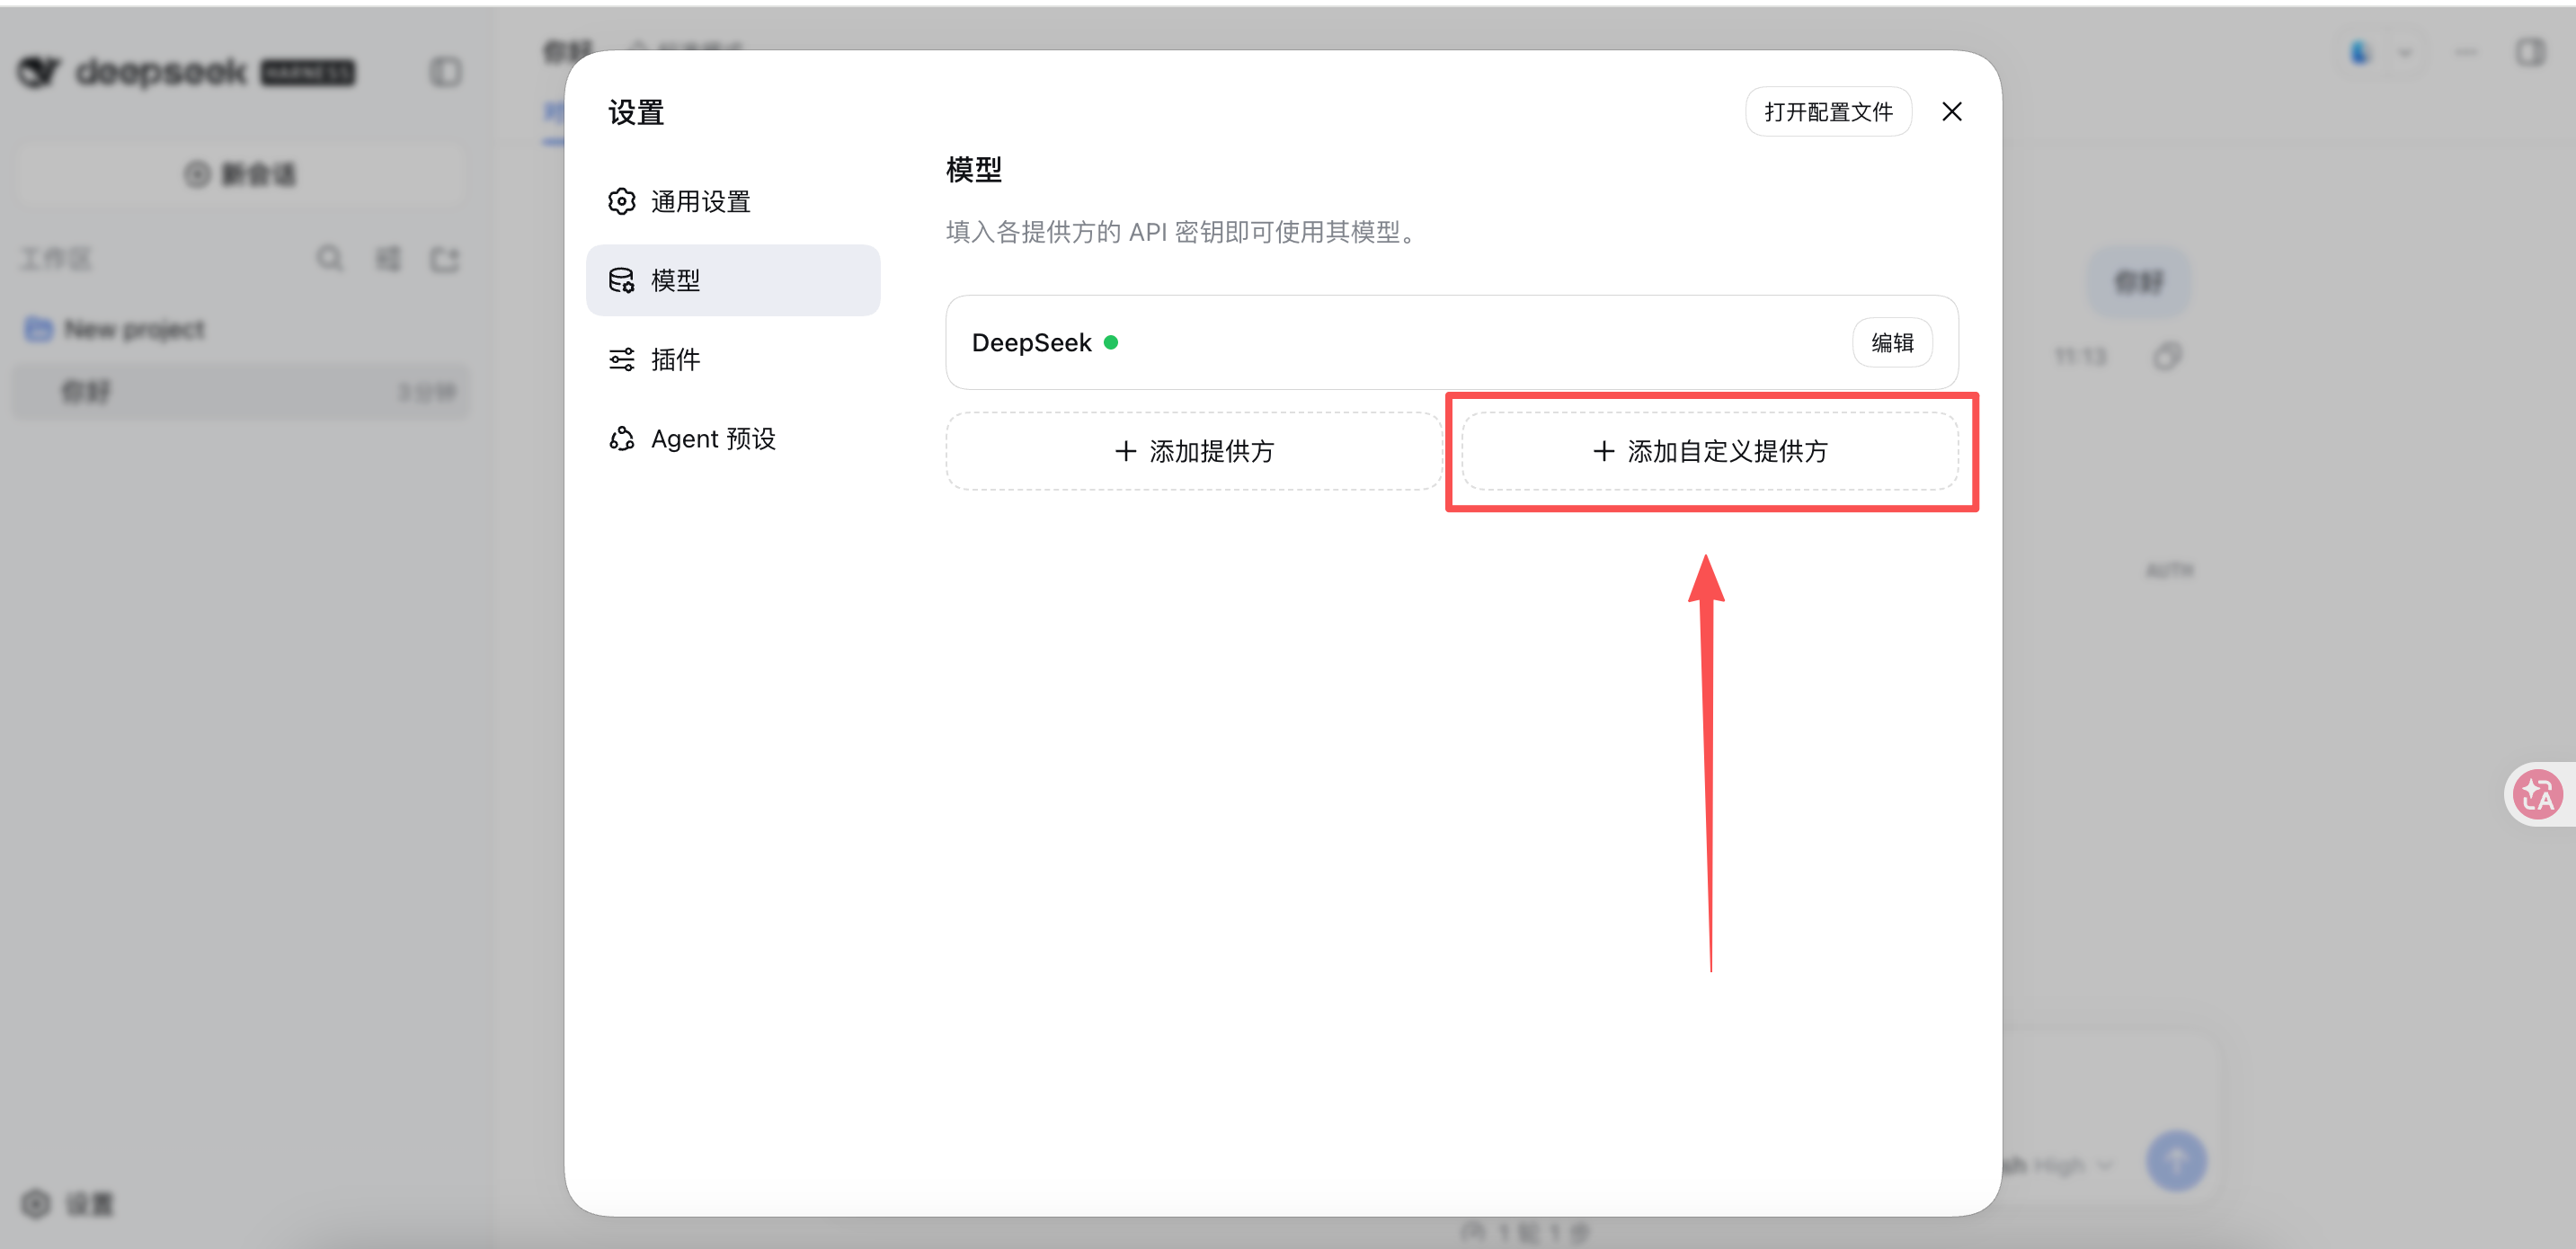Screen dimensions: 2576x1249
Task: Select the 模型 settings section
Action: tap(732, 280)
